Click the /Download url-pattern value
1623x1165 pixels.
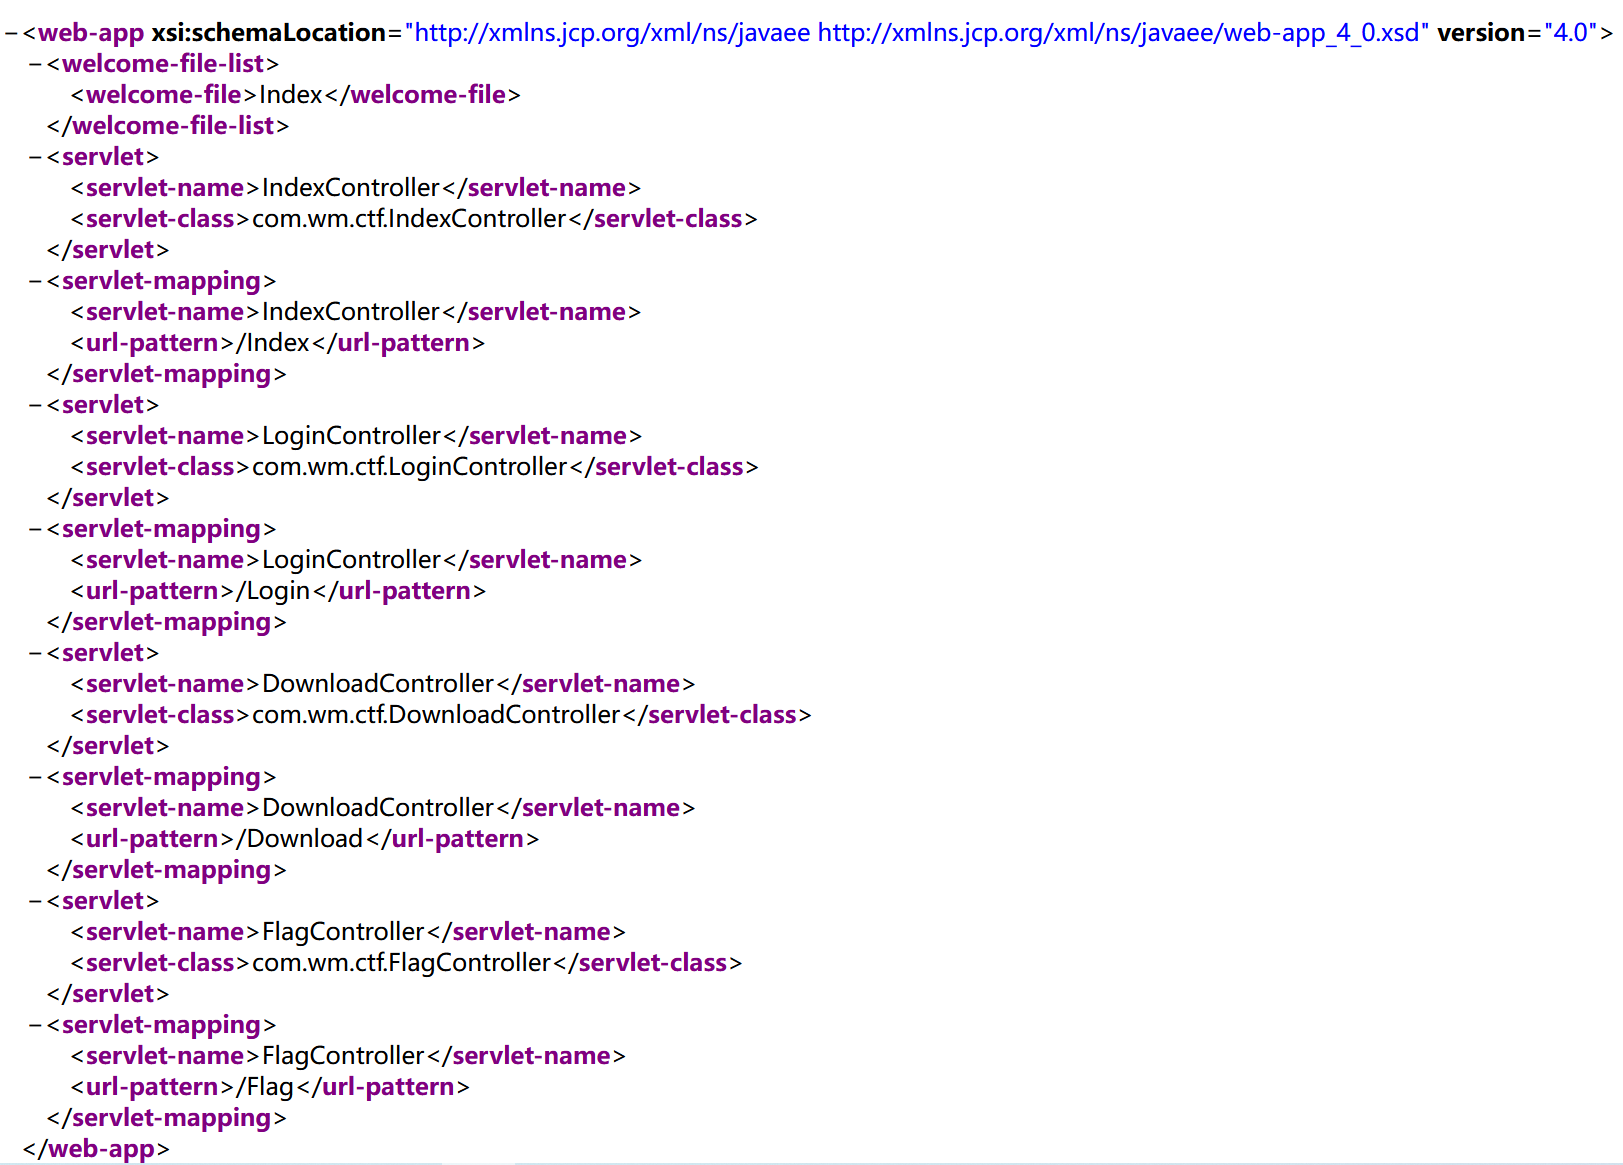click(300, 839)
